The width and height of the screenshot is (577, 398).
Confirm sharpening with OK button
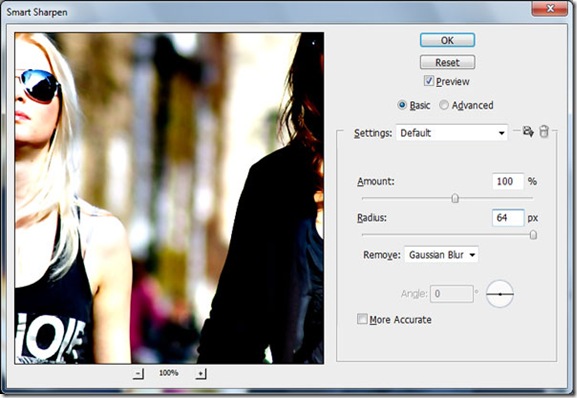tap(447, 40)
